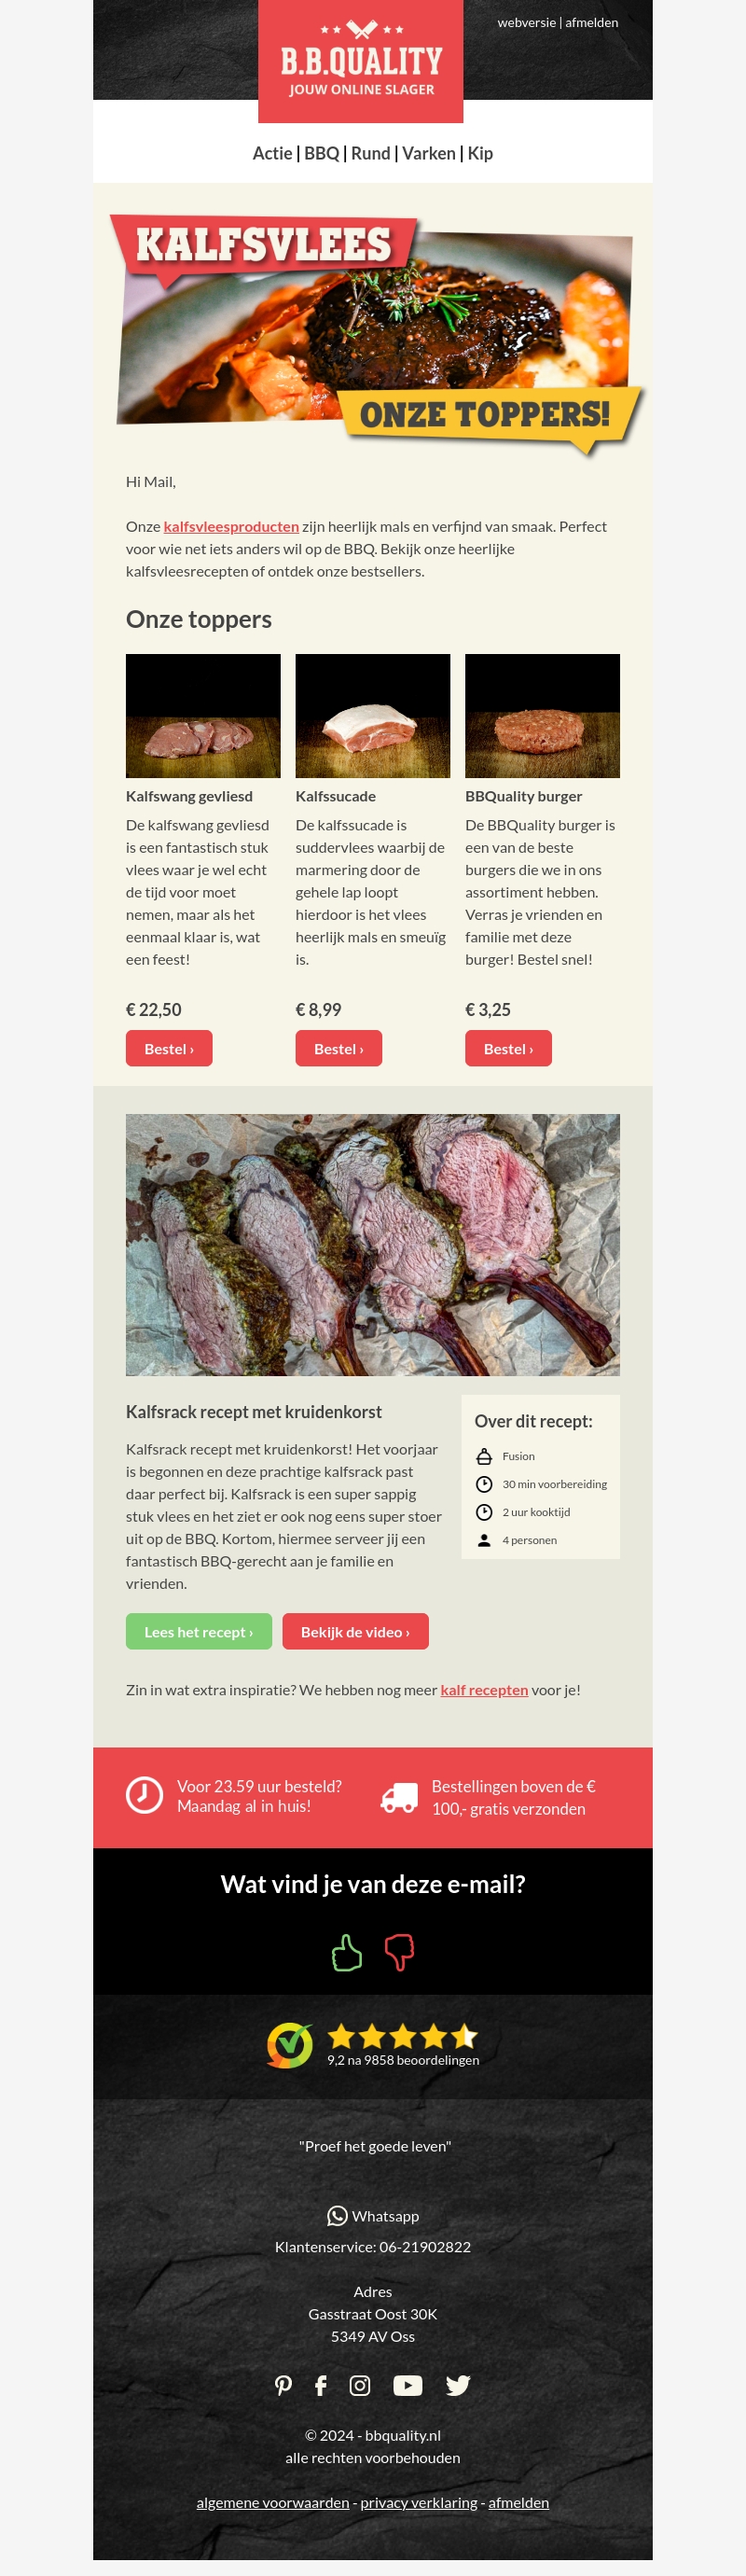
Task: Select Actie in the navigation menu
Action: coord(272,153)
